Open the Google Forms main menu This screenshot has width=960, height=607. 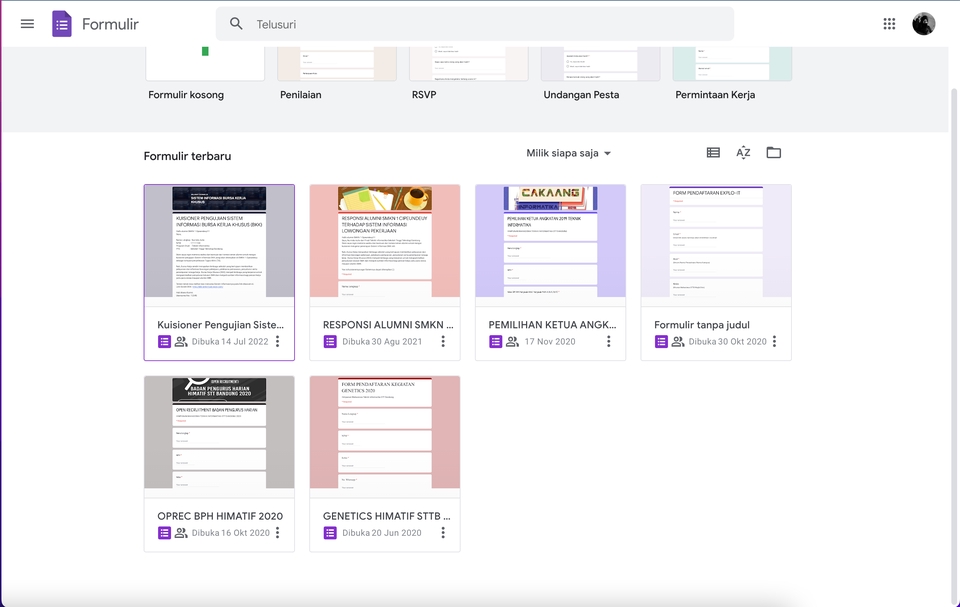[27, 23]
